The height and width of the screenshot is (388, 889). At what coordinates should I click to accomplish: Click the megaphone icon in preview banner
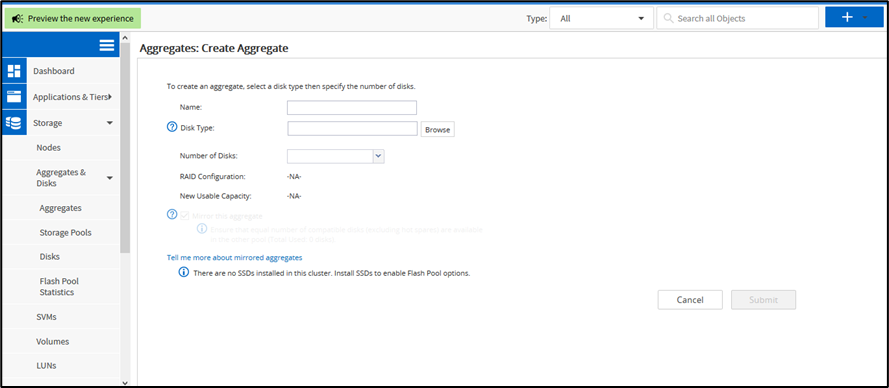[18, 19]
